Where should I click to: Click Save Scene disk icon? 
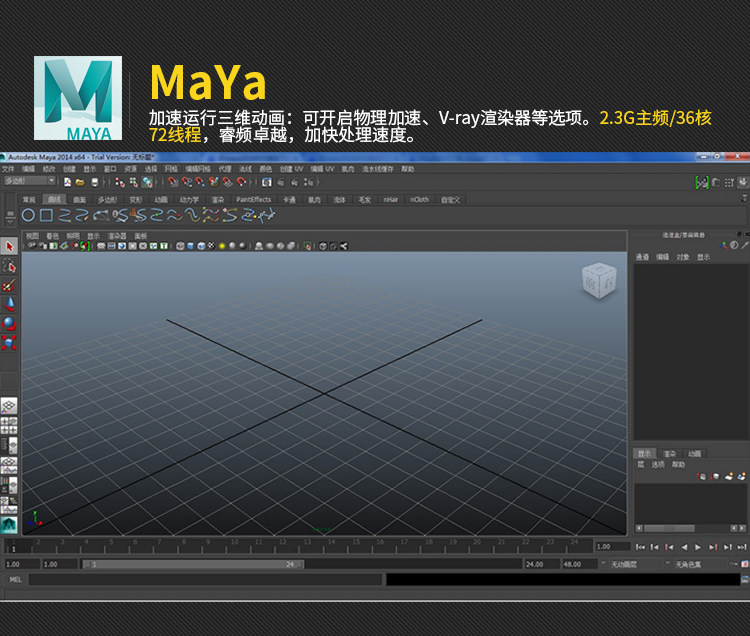[x=95, y=182]
